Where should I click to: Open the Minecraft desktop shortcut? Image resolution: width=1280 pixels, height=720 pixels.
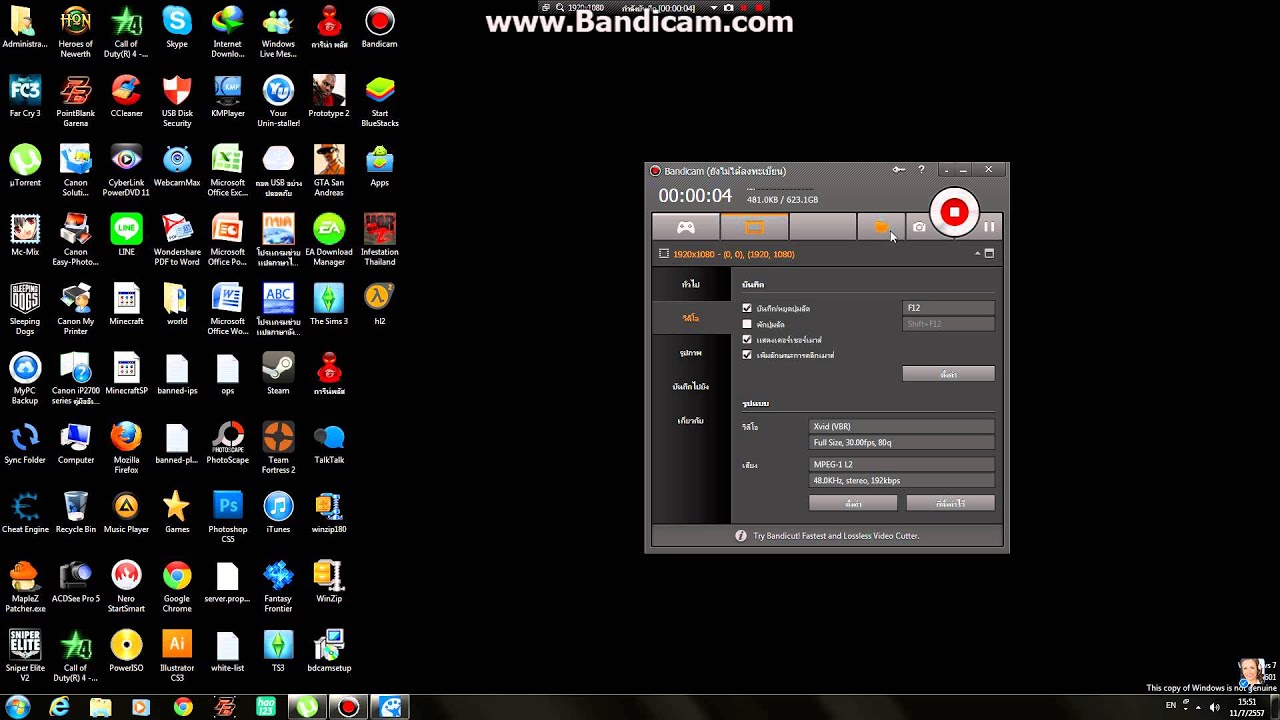(x=126, y=306)
